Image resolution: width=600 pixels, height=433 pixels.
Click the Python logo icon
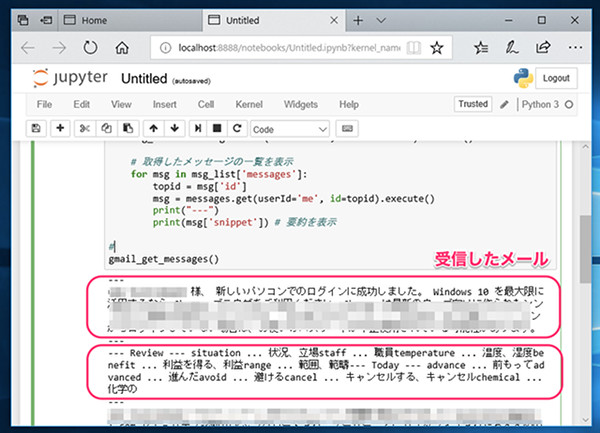click(x=523, y=78)
